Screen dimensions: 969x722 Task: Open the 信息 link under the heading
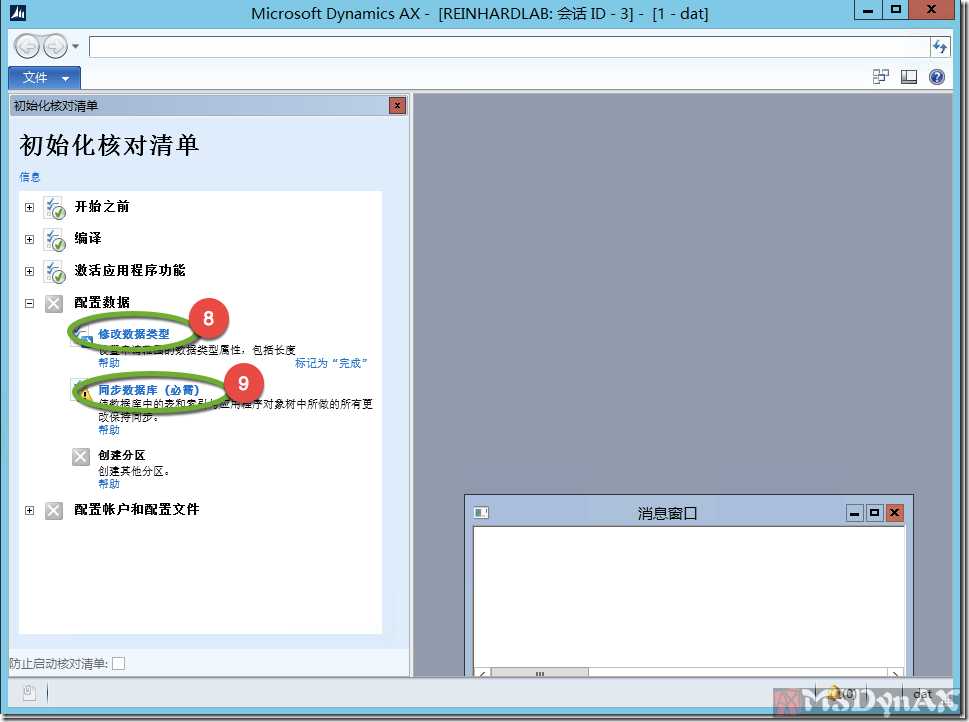pyautogui.click(x=30, y=177)
